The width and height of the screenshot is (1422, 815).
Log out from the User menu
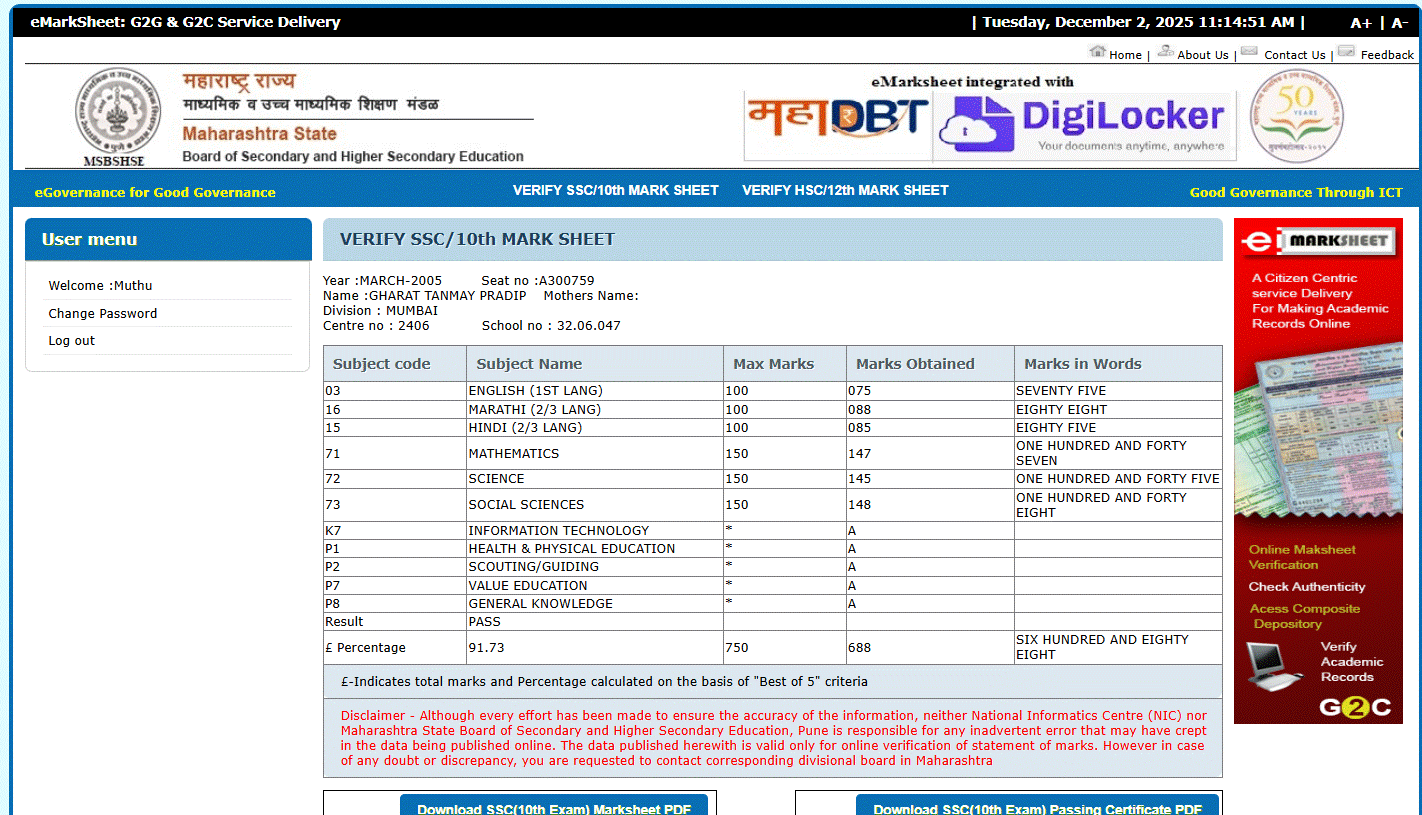coord(72,341)
